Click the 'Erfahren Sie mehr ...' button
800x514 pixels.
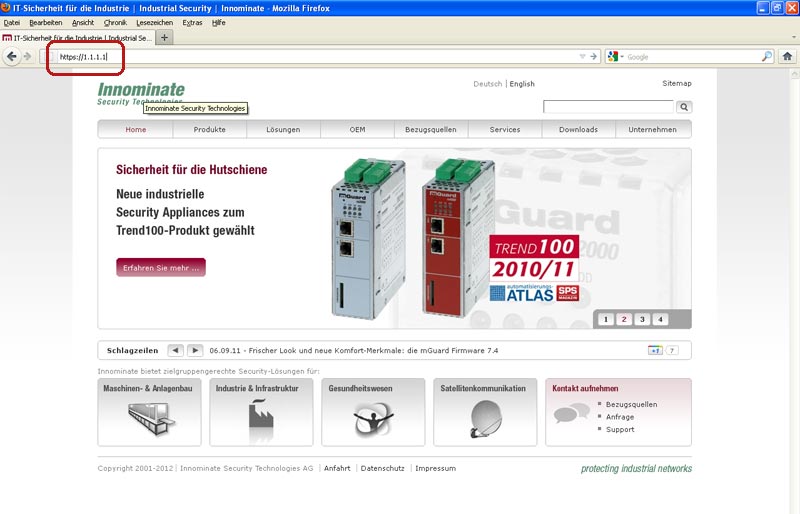[161, 268]
